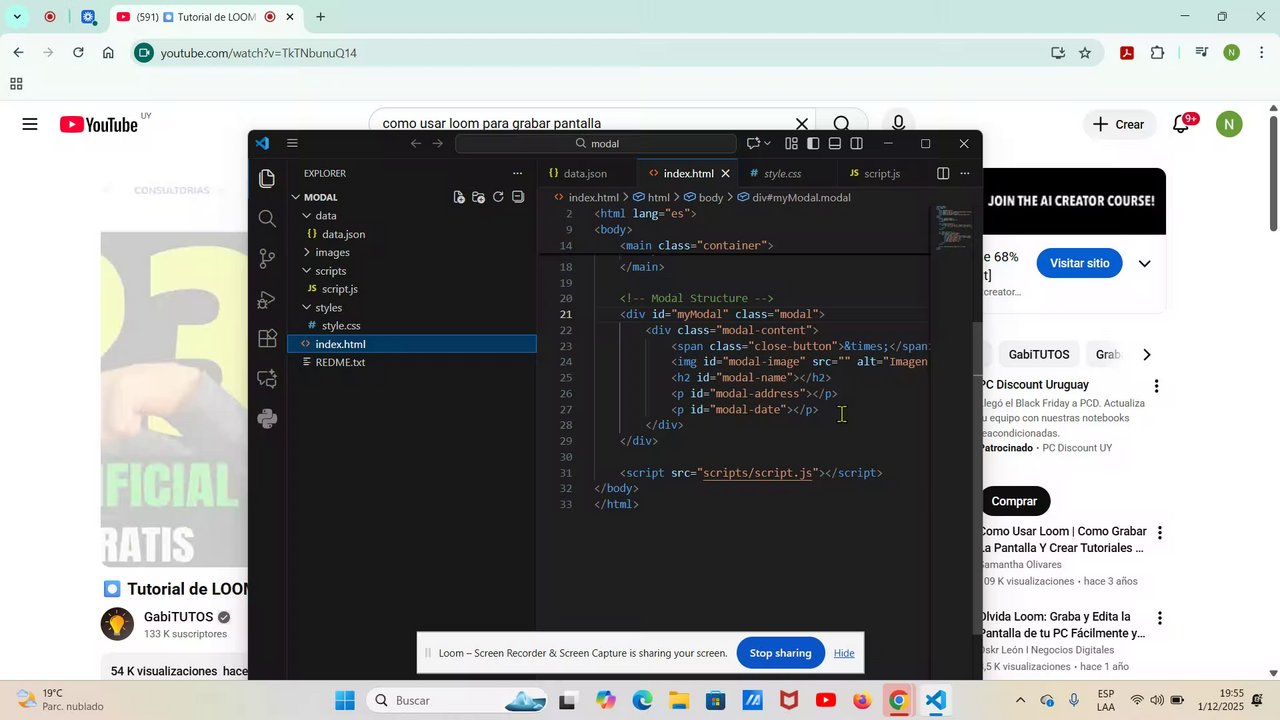Open Chrome tab search dropdown

pyautogui.click(x=17, y=17)
